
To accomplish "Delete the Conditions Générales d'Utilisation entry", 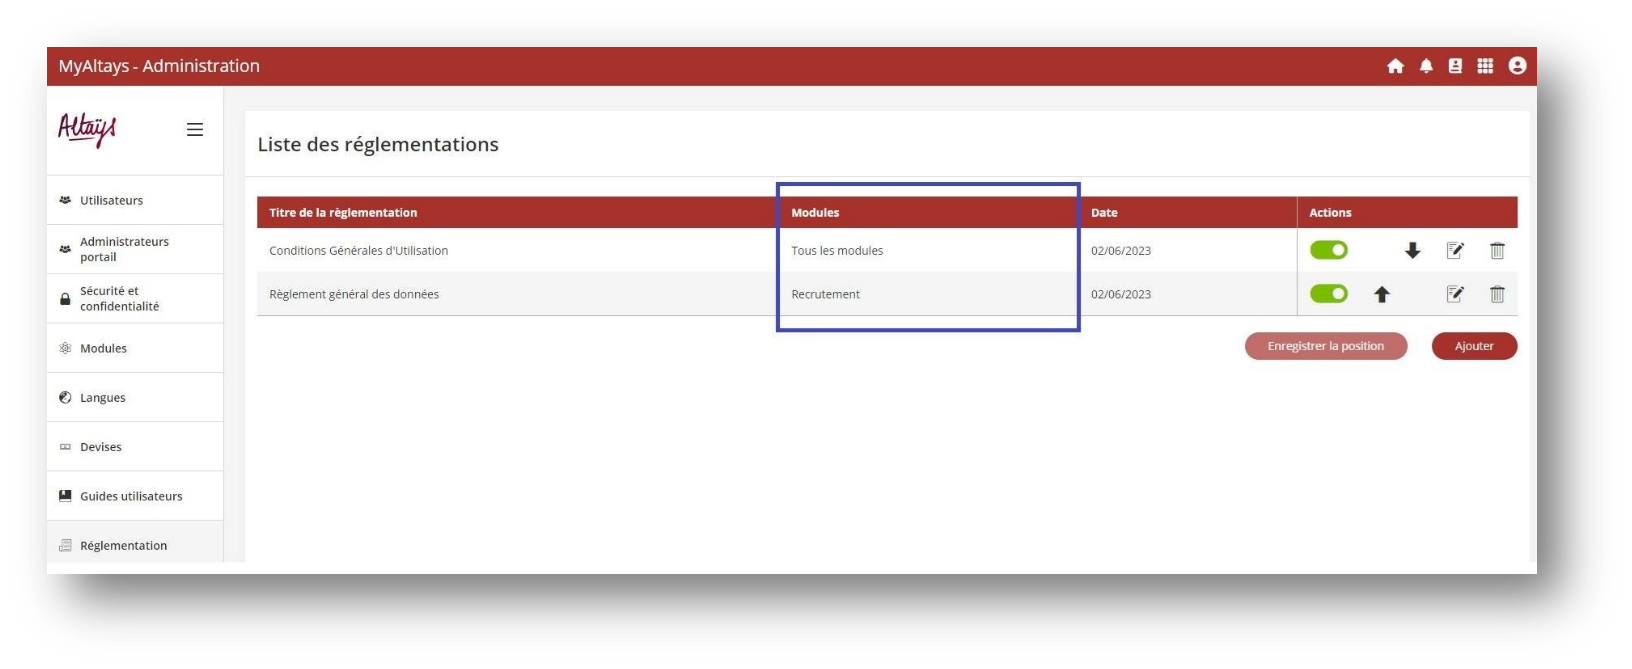I will pos(1497,251).
